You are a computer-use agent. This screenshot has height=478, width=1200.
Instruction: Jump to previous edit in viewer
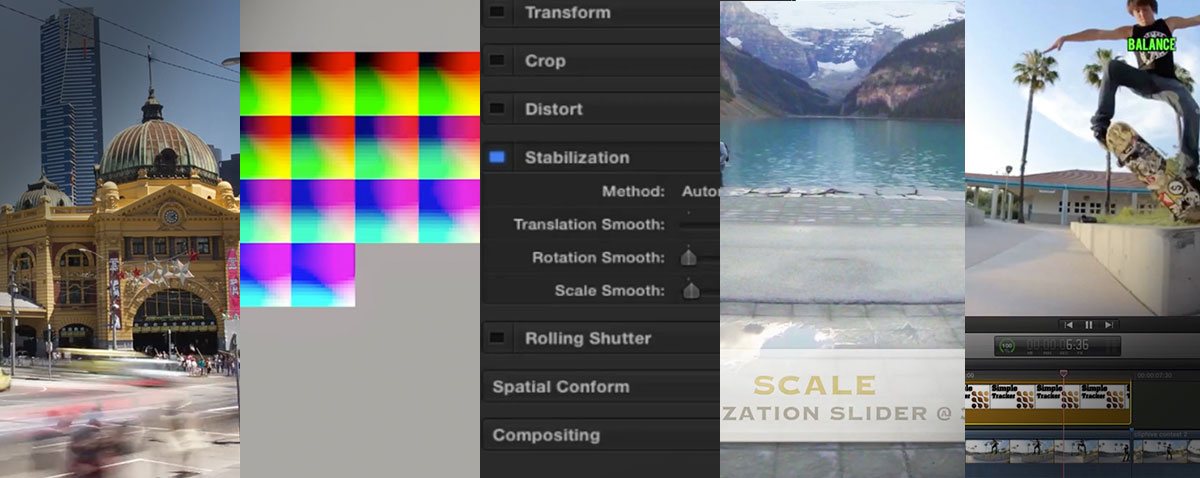click(x=1069, y=325)
